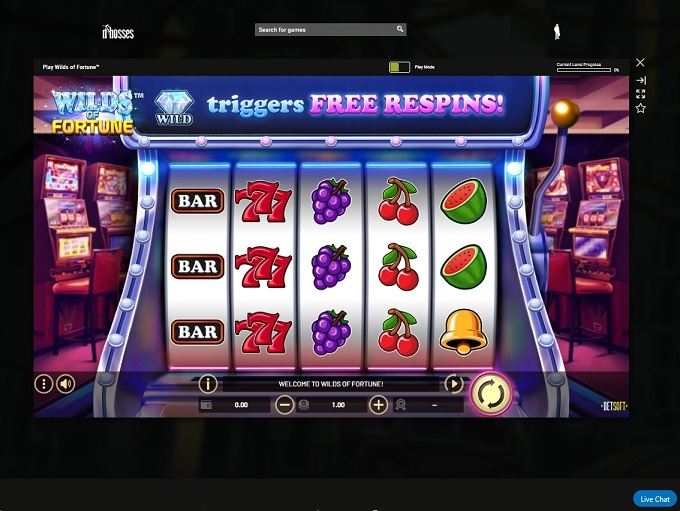680x511 pixels.
Task: Click the search magnifier icon
Action: click(400, 29)
